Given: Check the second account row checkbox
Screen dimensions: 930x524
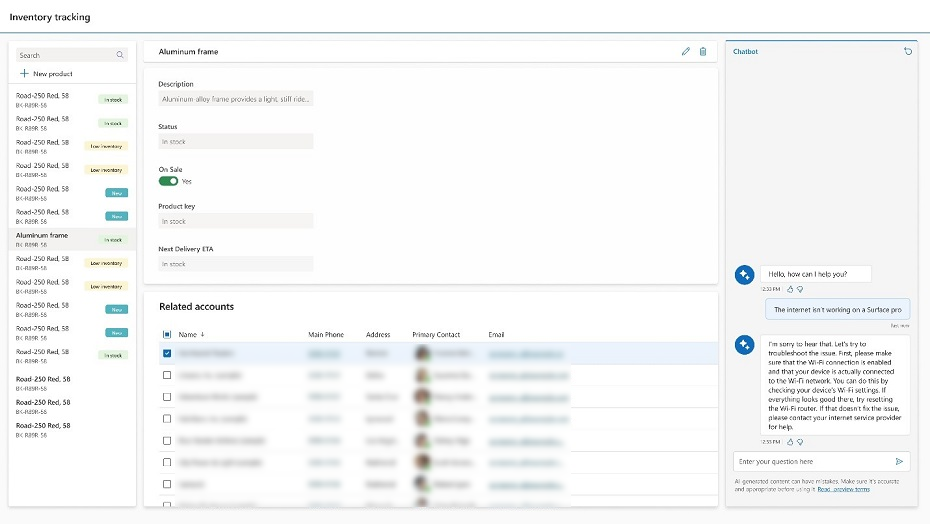Looking at the screenshot, I should [x=167, y=375].
